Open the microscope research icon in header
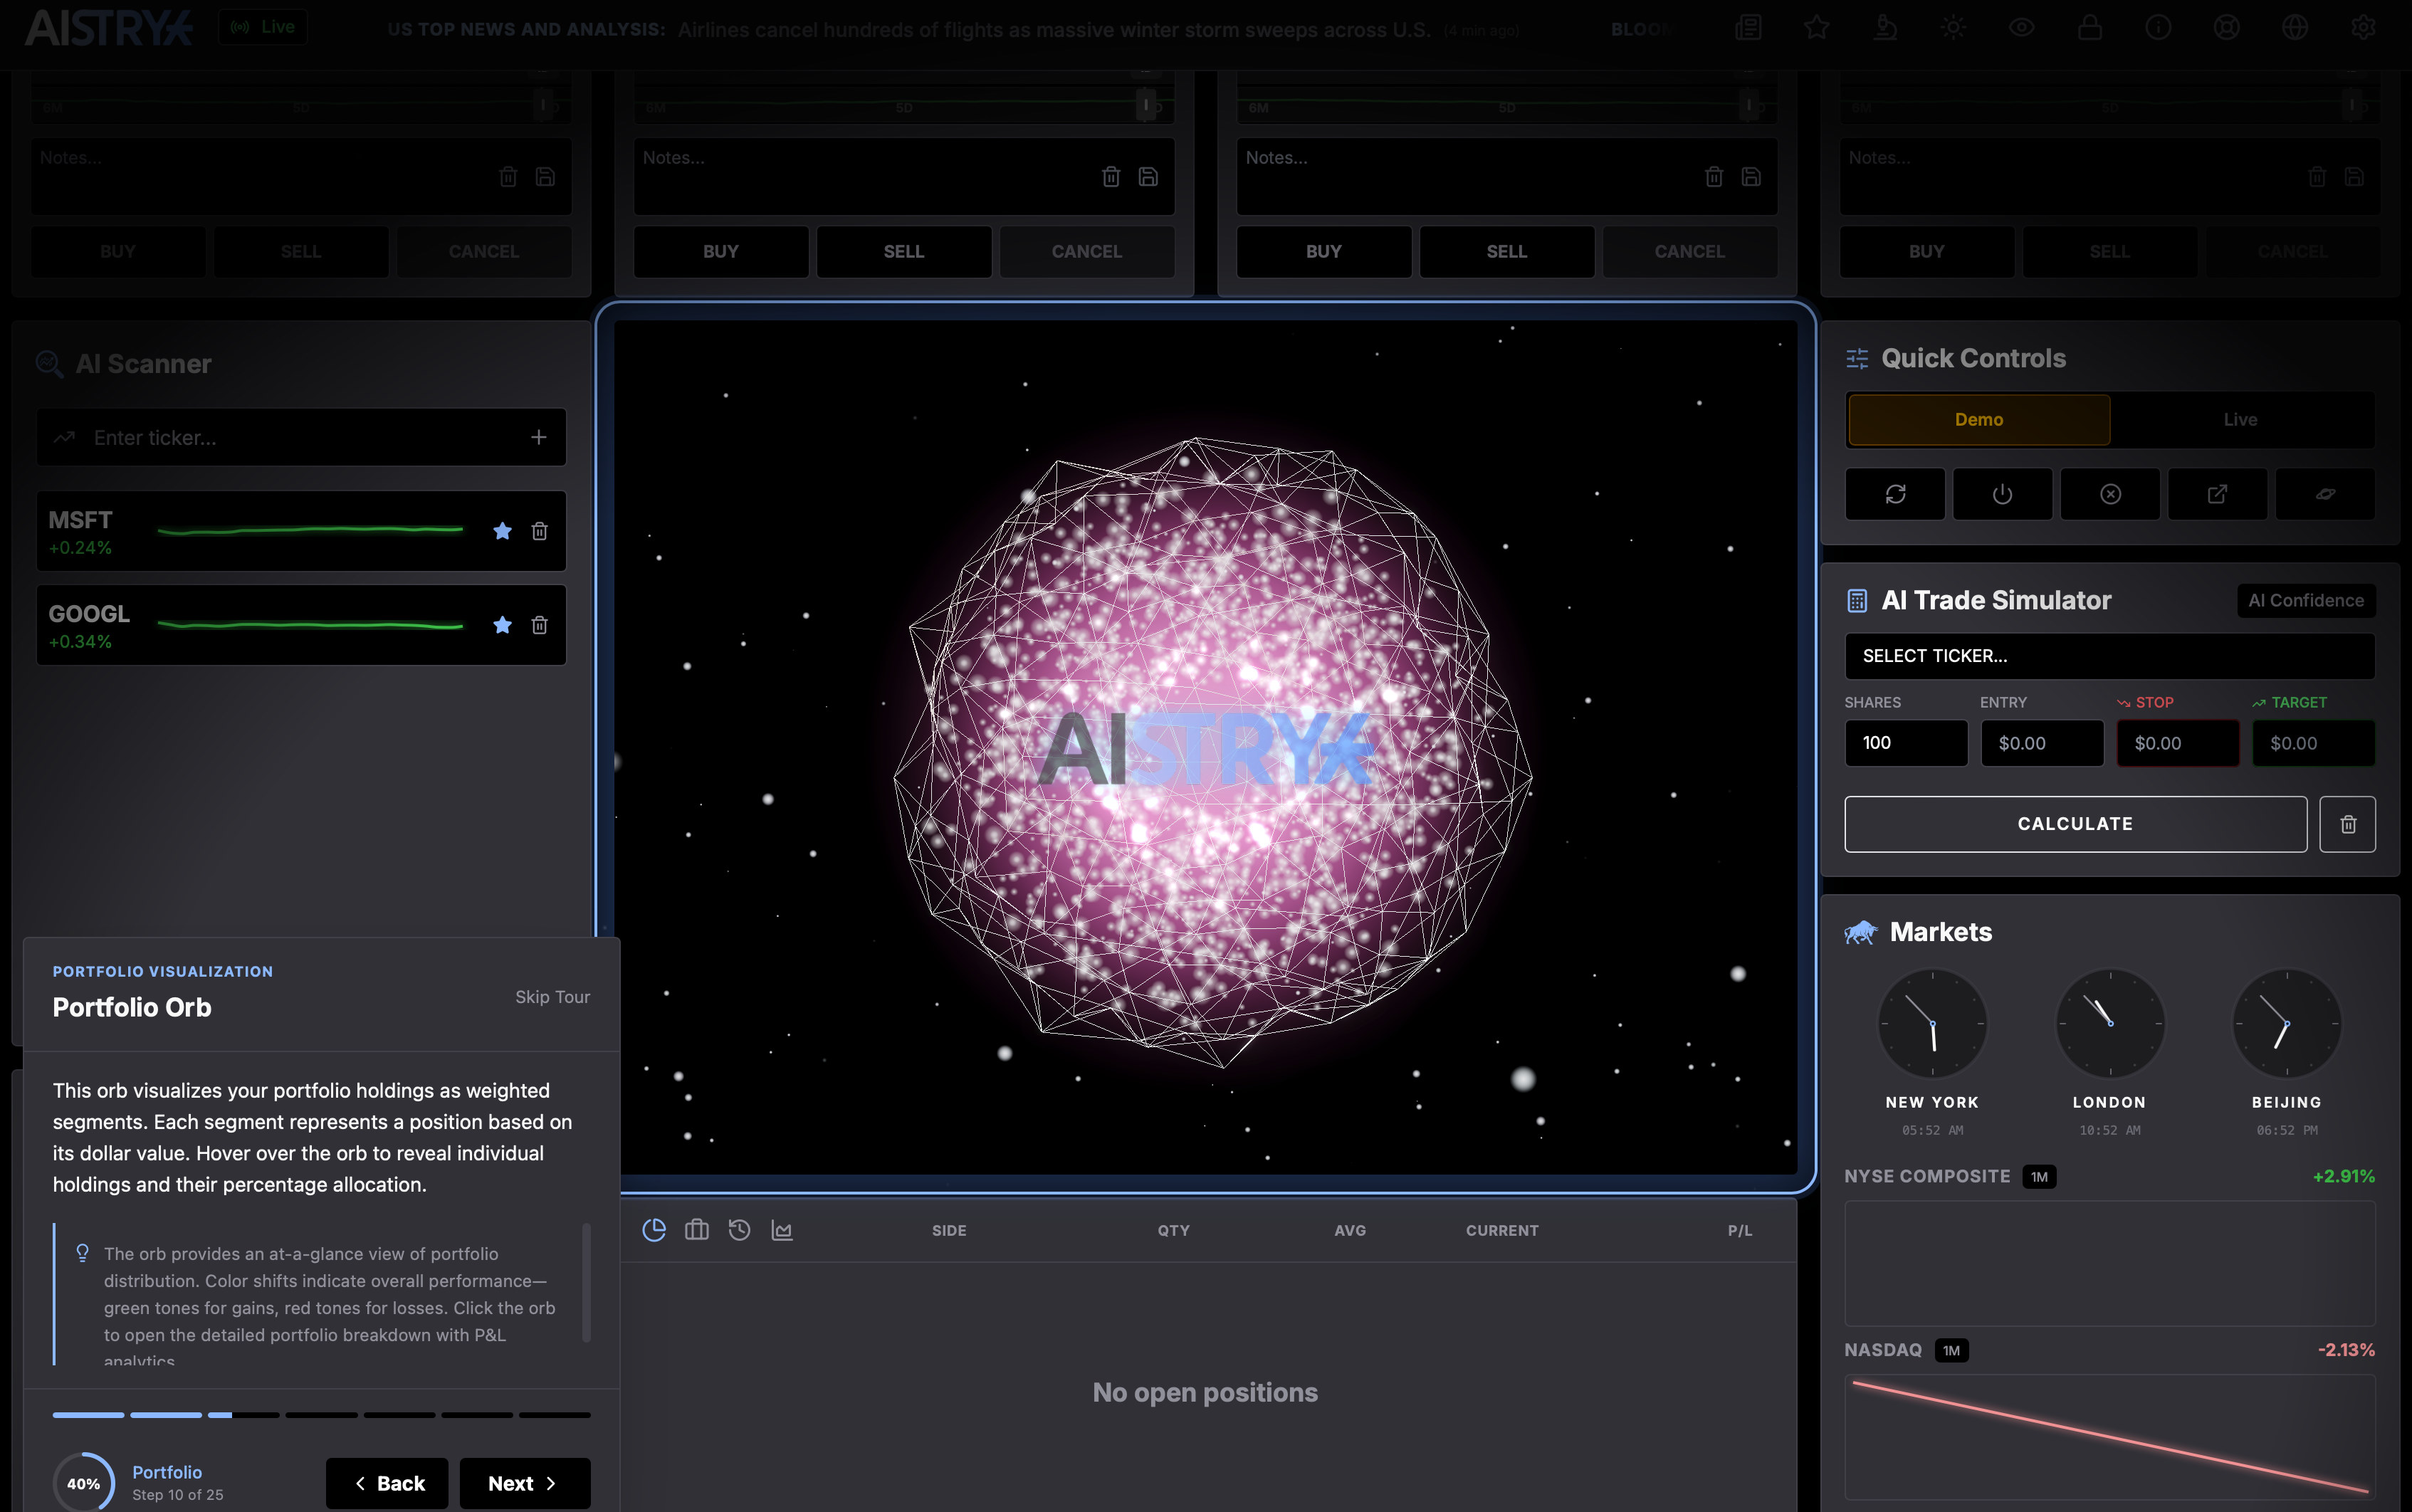2412x1512 pixels. [x=1885, y=27]
